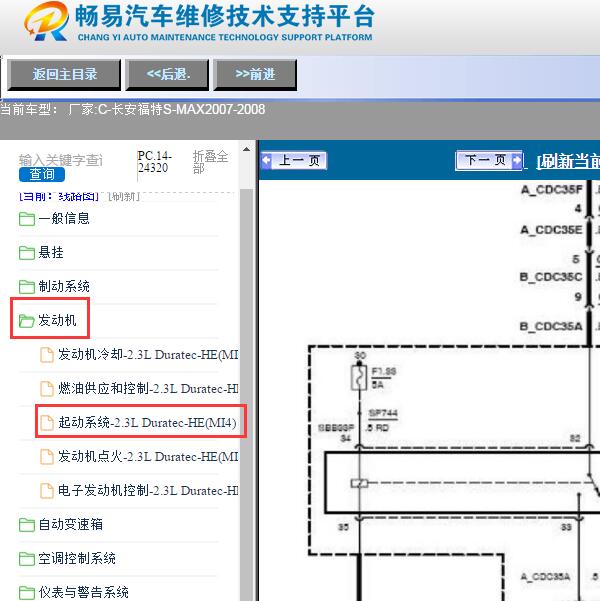The height and width of the screenshot is (601, 600).
Task: Click the right arrow icon on 下一页
Action: [x=516, y=160]
